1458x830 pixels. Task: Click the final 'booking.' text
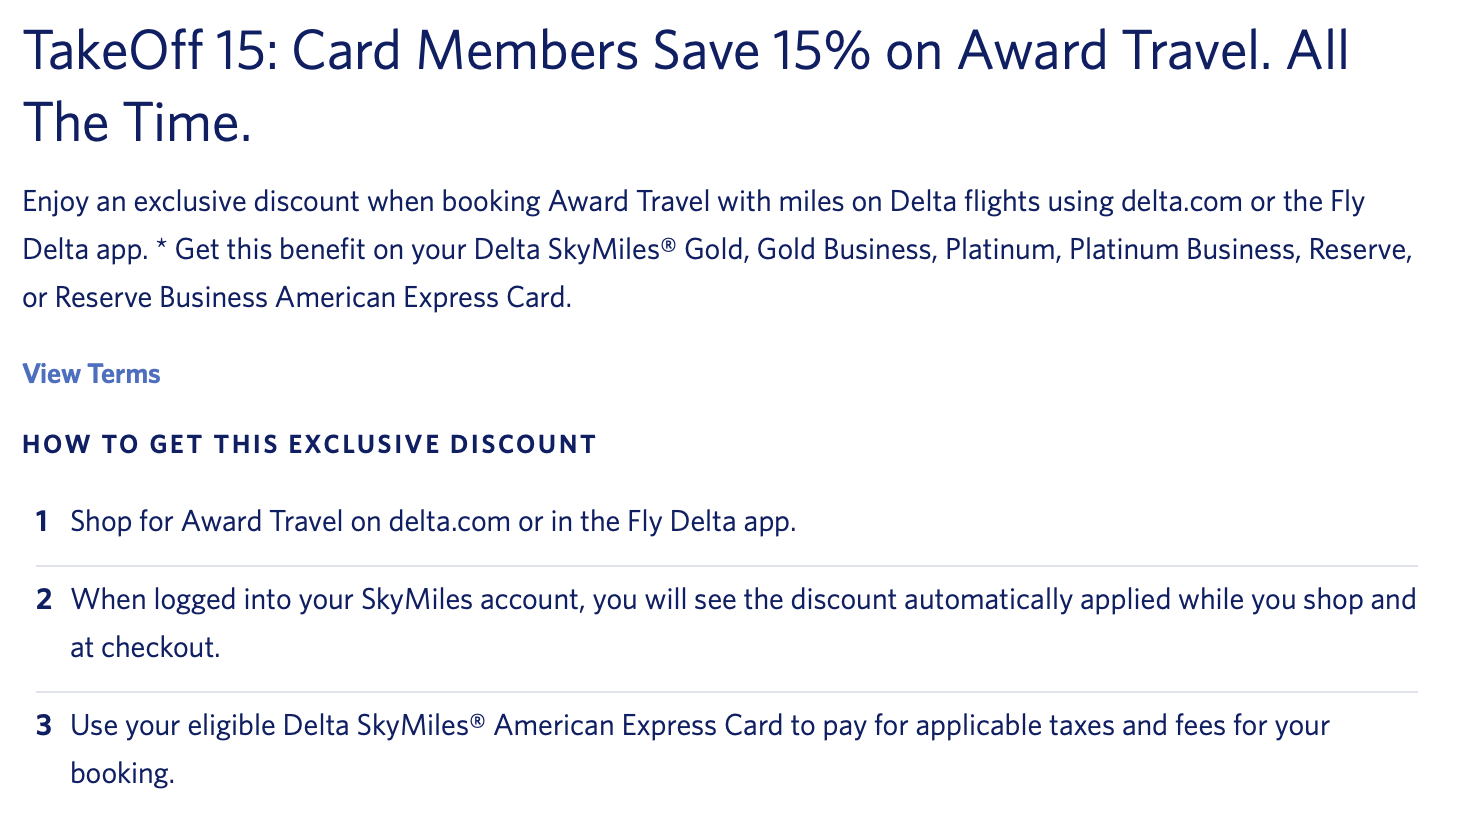point(122,774)
